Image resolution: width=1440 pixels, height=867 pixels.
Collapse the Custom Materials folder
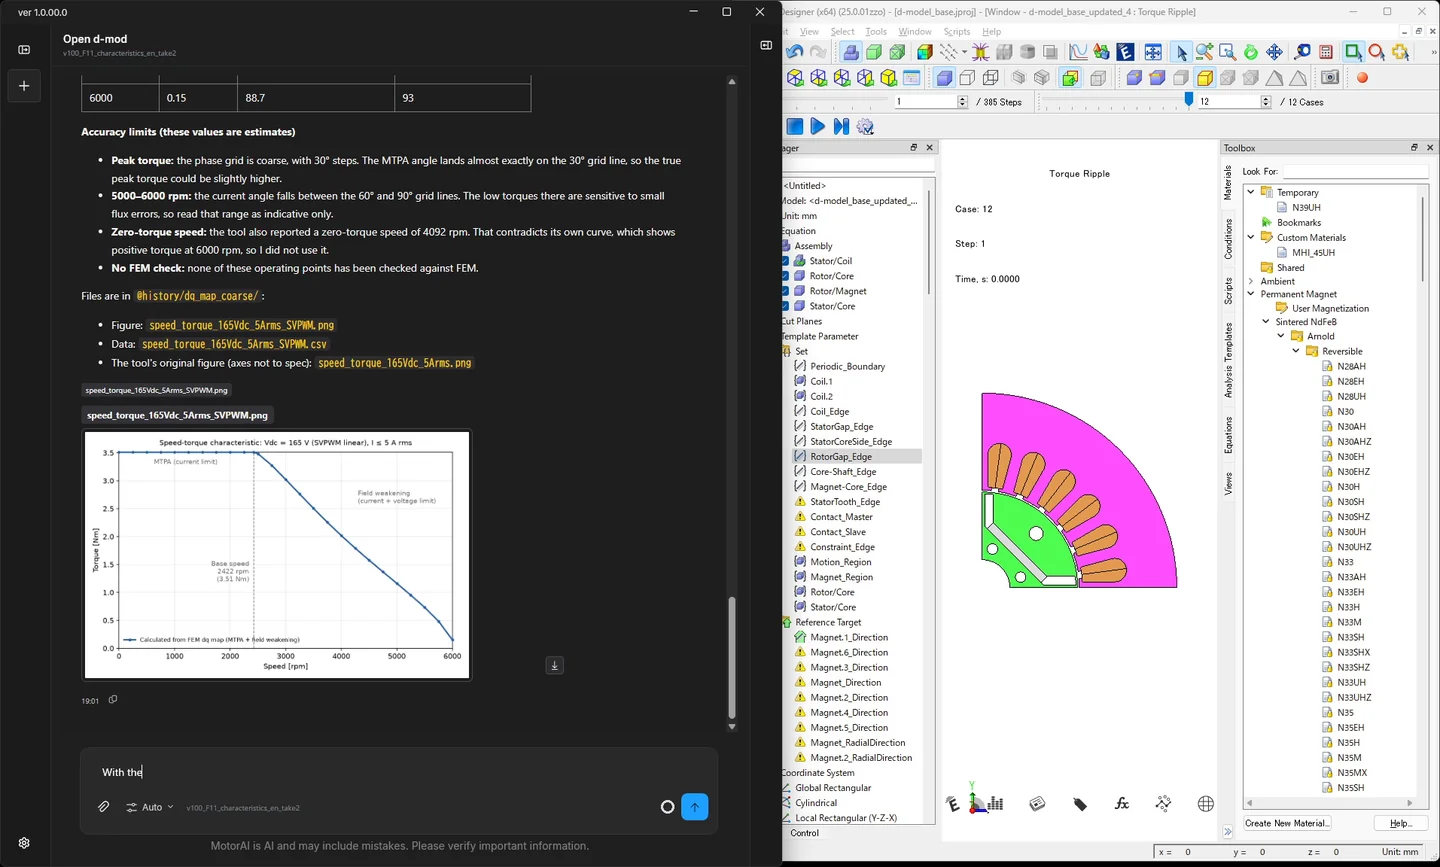point(1251,237)
